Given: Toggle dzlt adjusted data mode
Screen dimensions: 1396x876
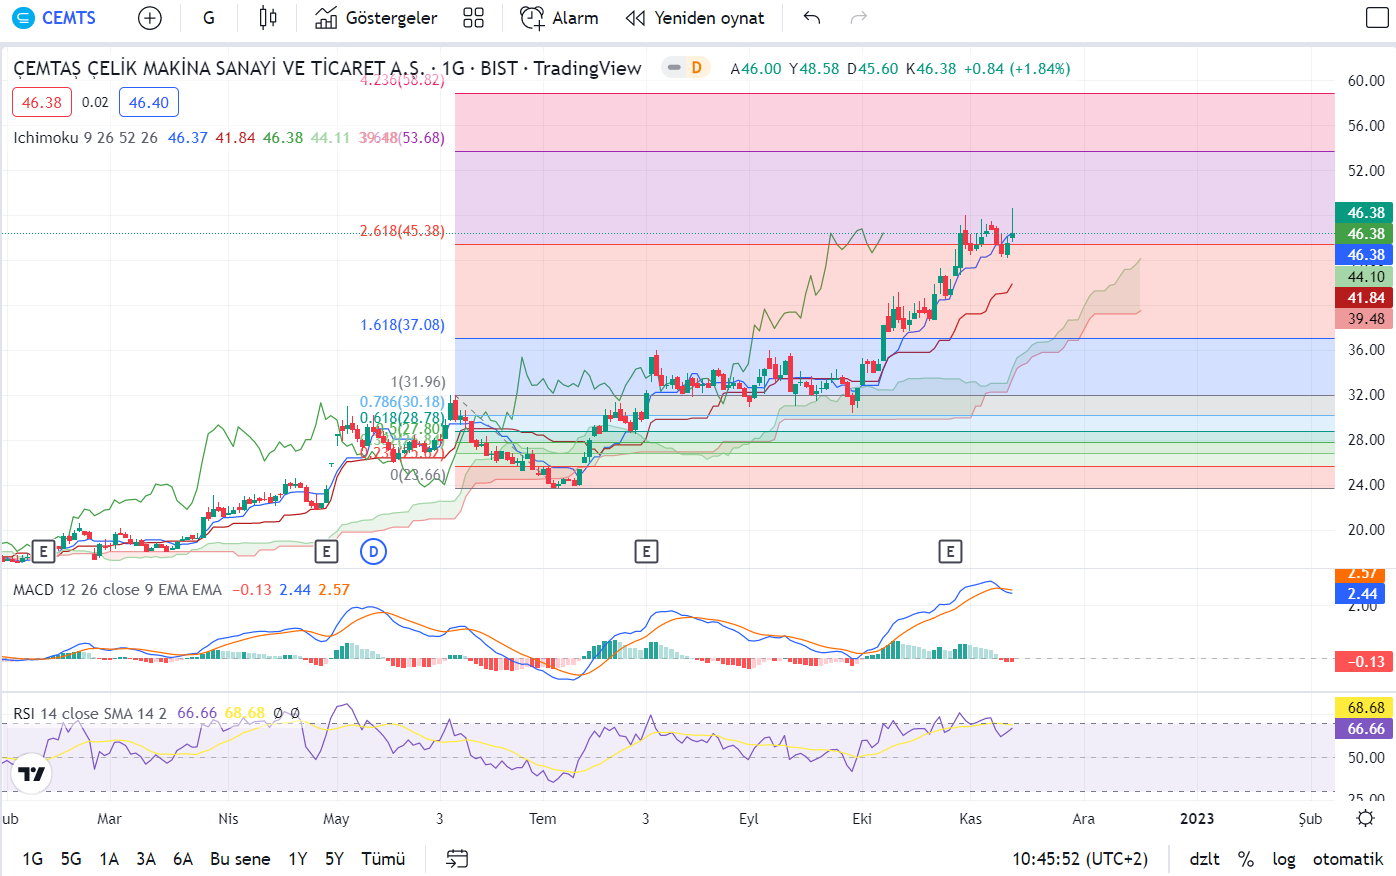Looking at the screenshot, I should click(x=1204, y=859).
